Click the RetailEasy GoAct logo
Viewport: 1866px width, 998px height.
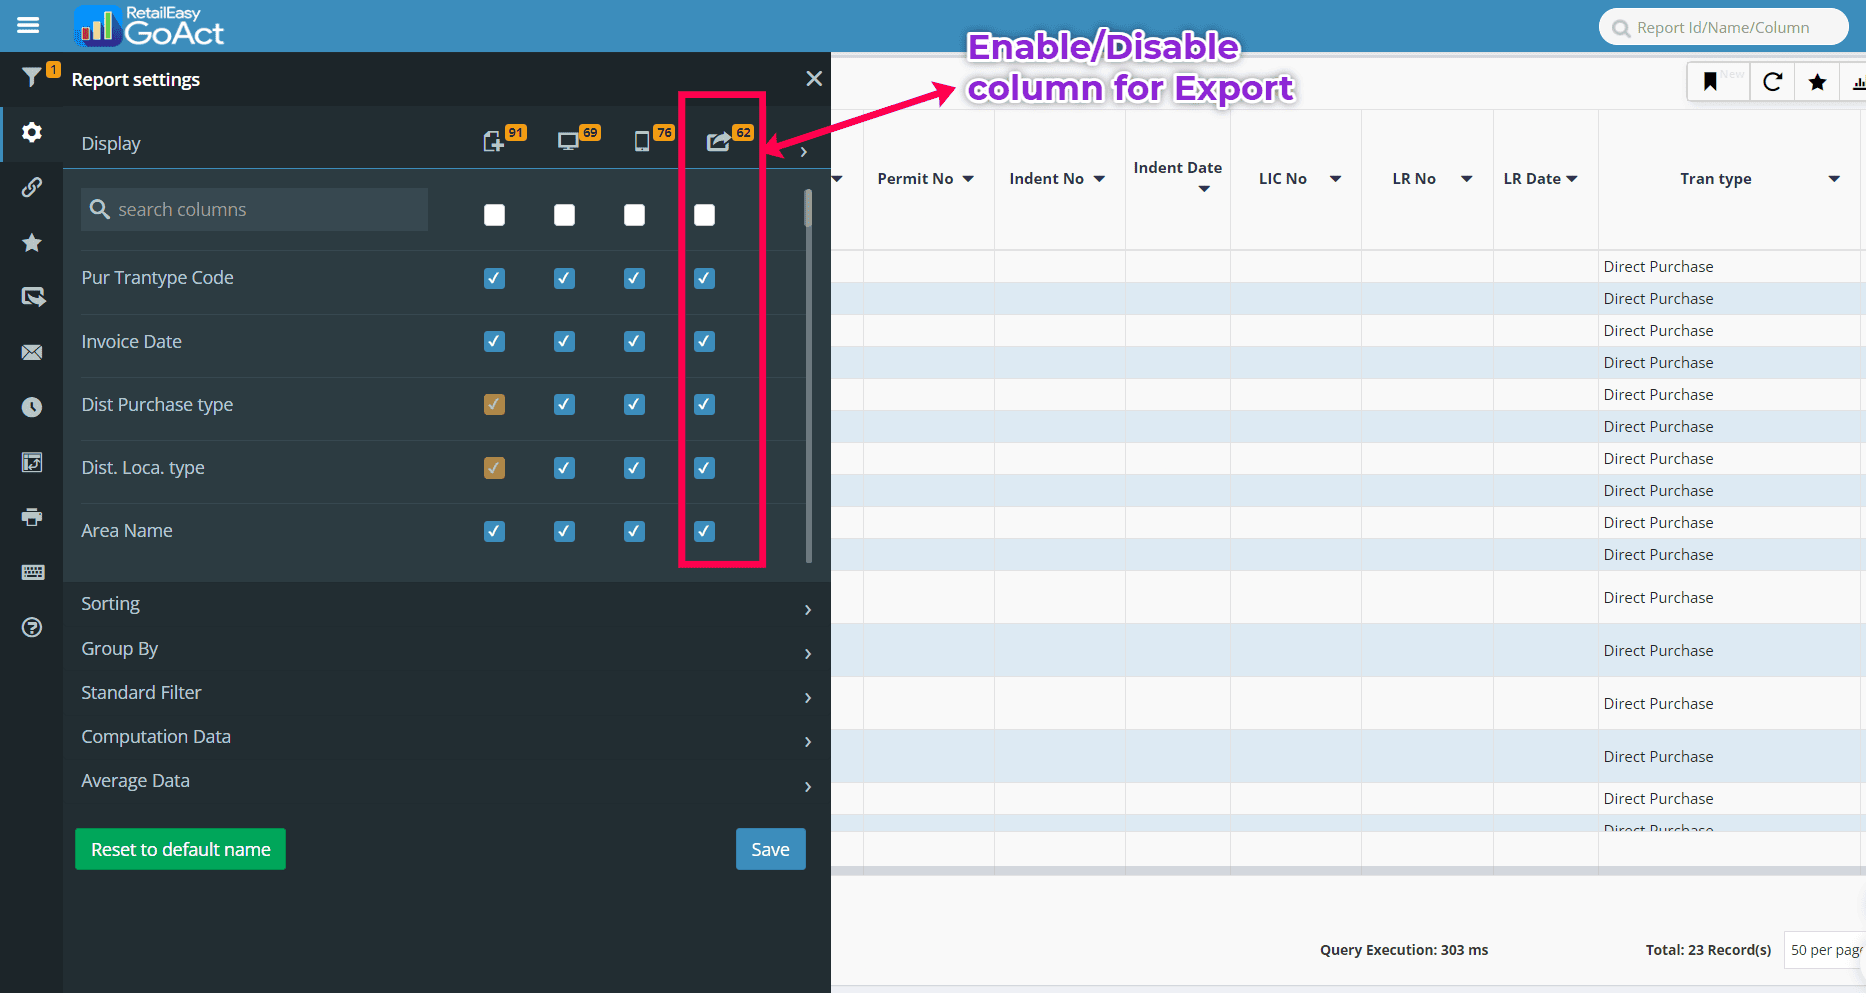pos(150,26)
